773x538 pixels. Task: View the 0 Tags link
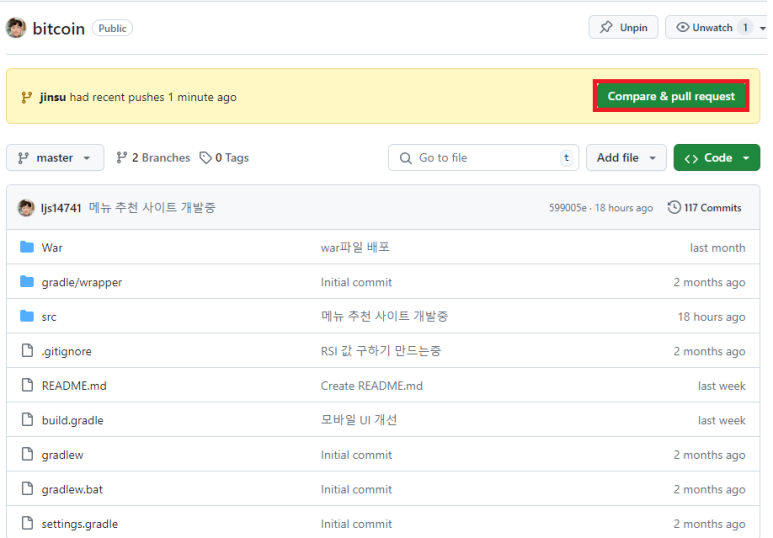coord(224,158)
